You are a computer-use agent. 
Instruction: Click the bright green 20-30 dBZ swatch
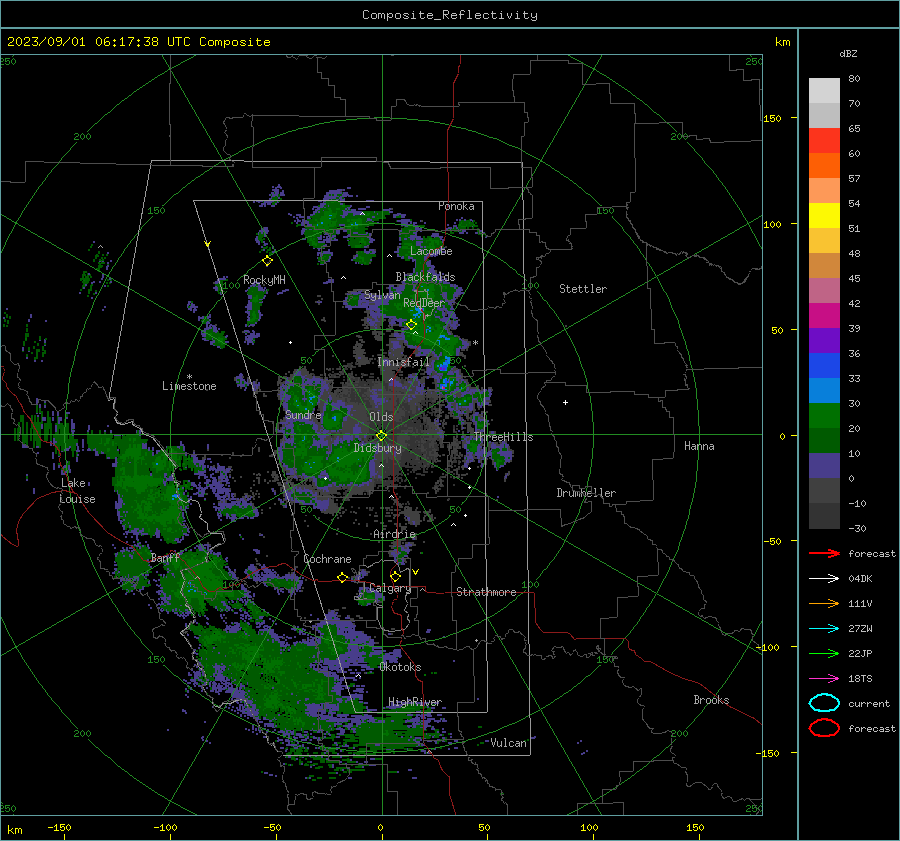[x=824, y=416]
